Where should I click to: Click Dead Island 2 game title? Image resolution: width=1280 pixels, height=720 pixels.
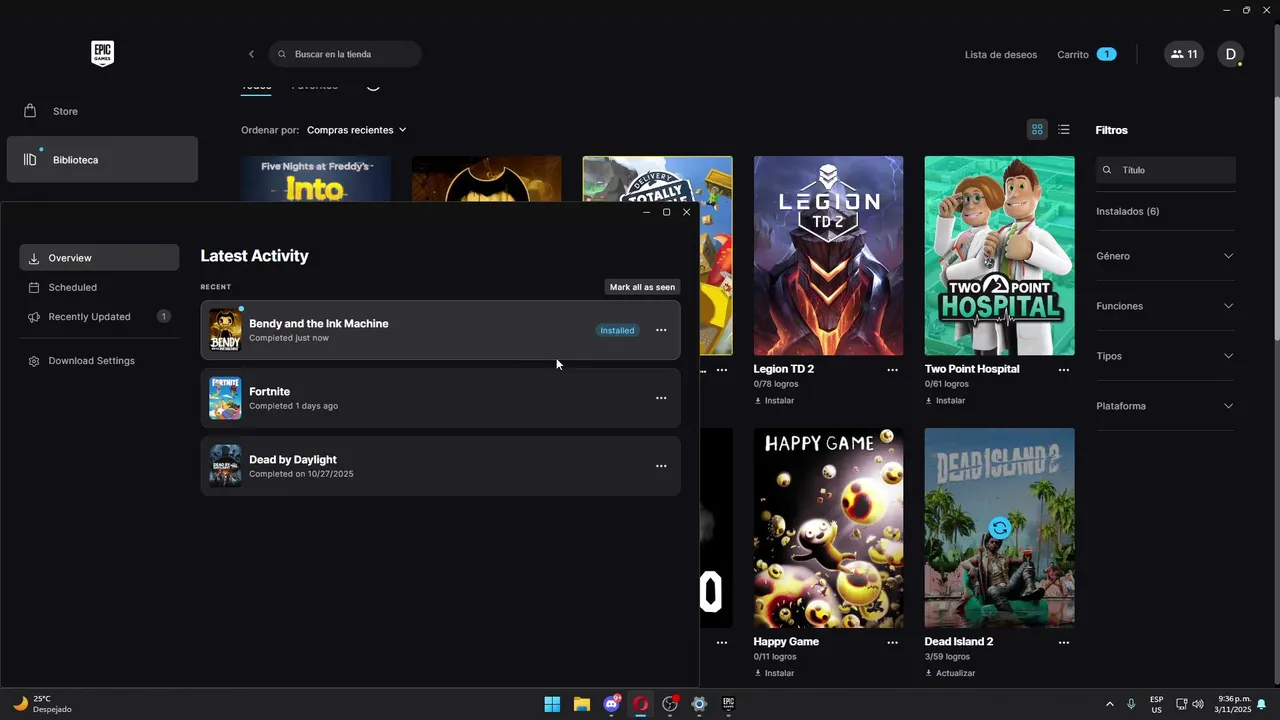959,642
